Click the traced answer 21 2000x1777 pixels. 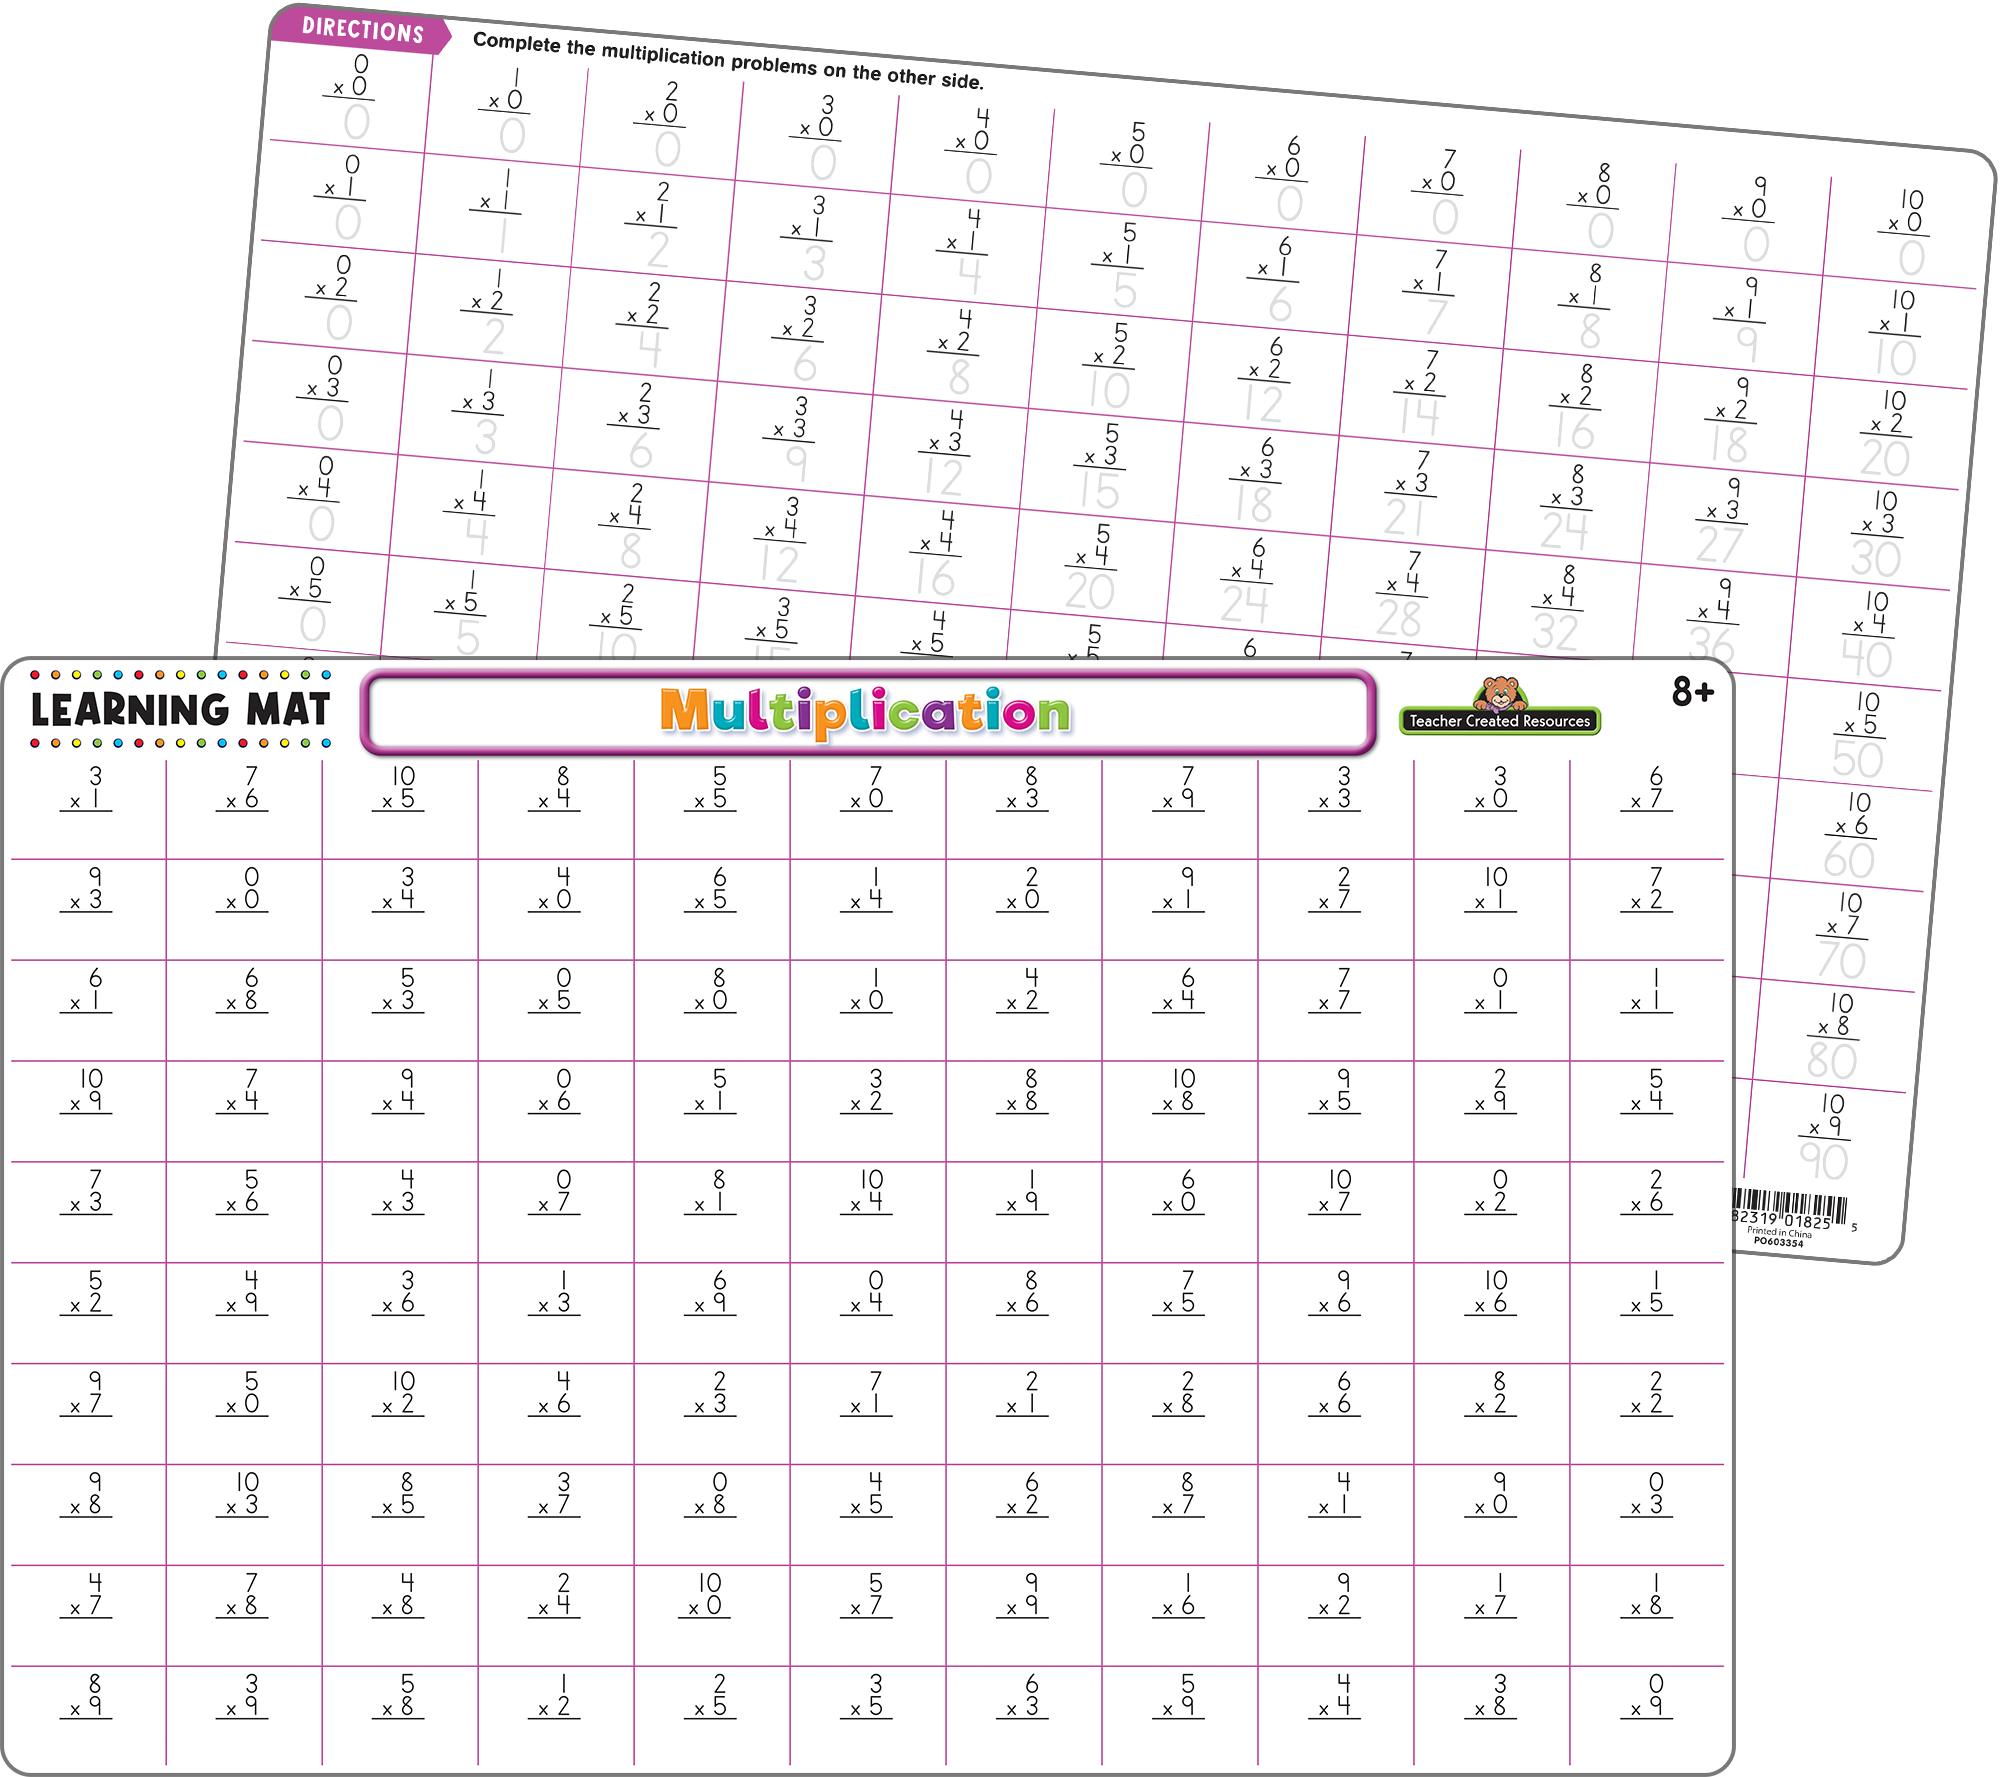pyautogui.click(x=1405, y=518)
